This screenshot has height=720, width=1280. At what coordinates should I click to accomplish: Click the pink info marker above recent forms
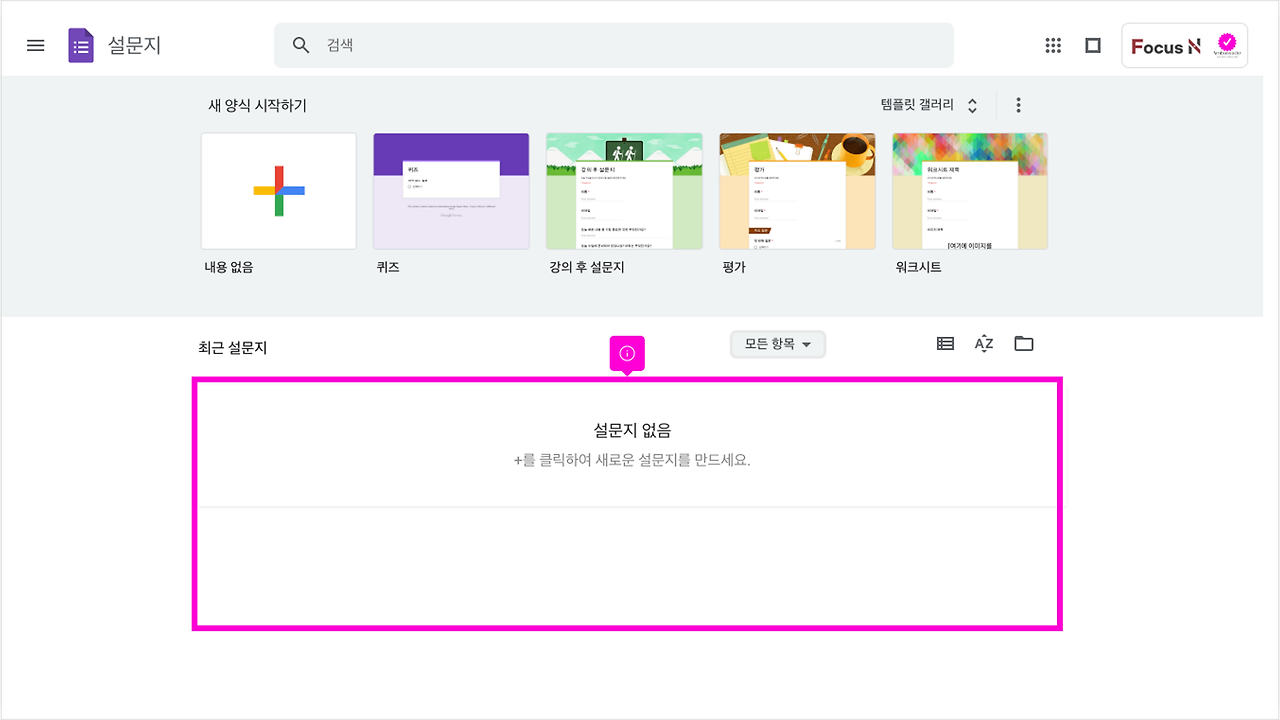coord(627,352)
